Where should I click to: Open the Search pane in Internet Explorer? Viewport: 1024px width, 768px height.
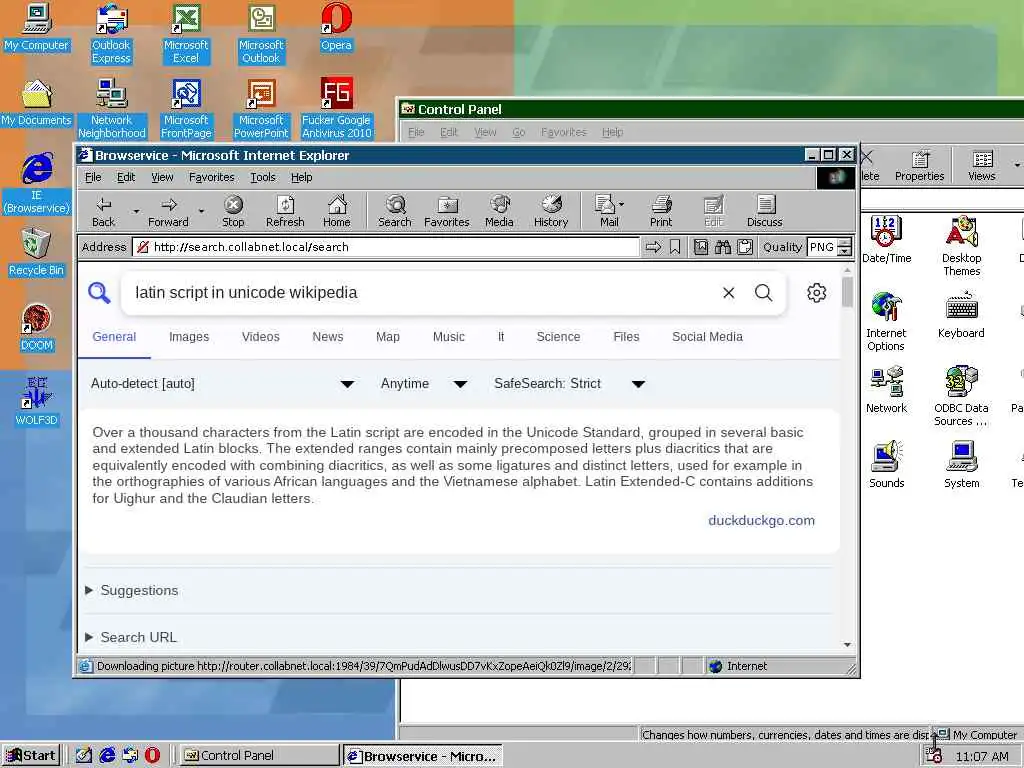(395, 212)
